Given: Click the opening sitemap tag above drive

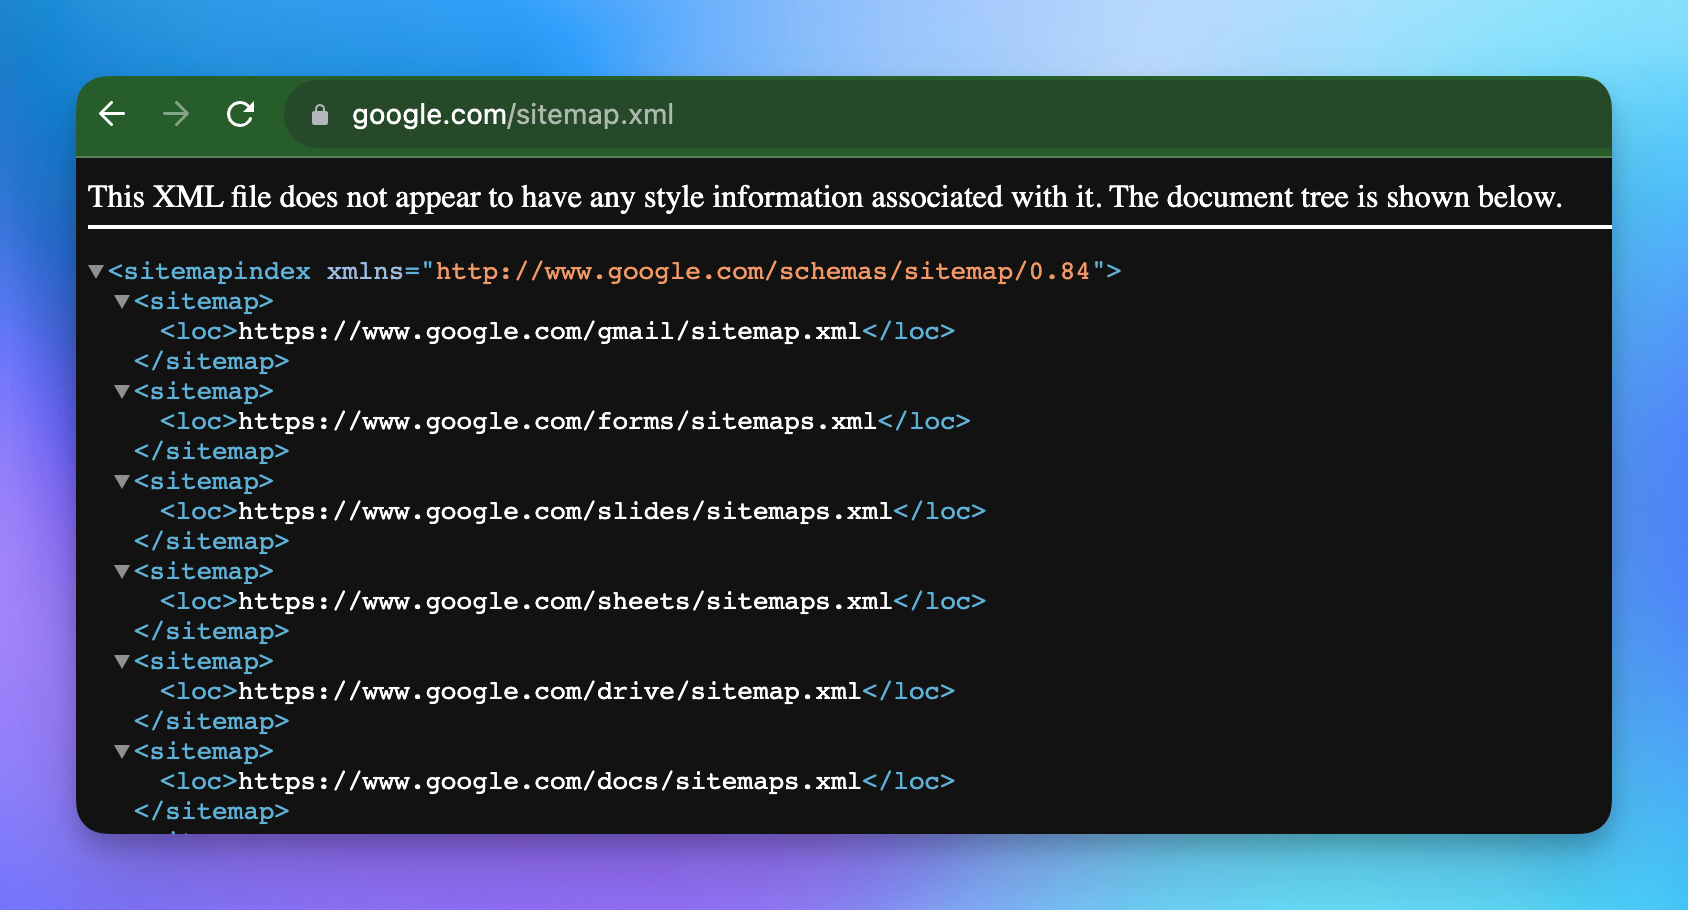Looking at the screenshot, I should 204,662.
